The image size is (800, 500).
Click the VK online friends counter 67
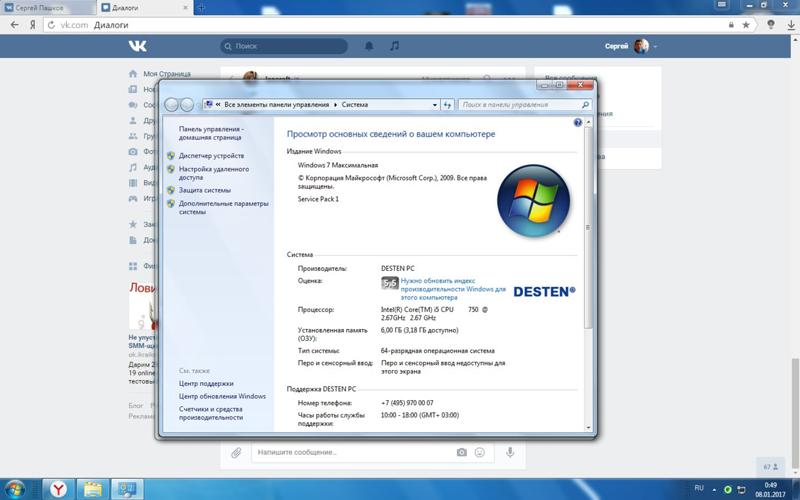point(771,467)
